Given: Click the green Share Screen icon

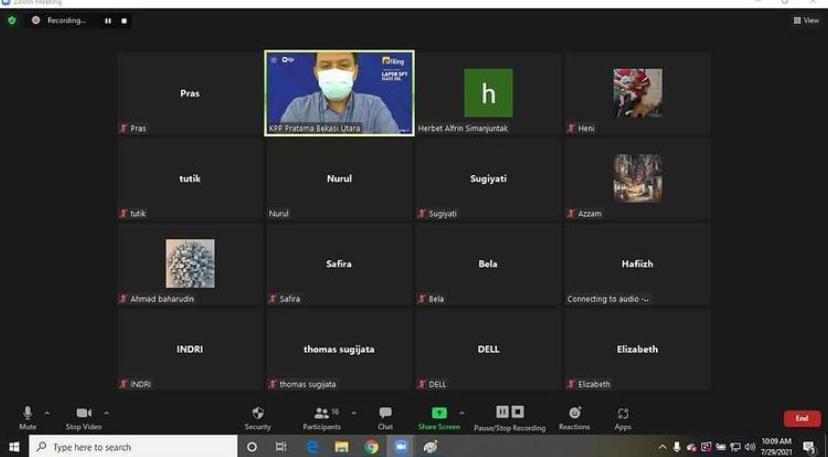Looking at the screenshot, I should [439, 413].
